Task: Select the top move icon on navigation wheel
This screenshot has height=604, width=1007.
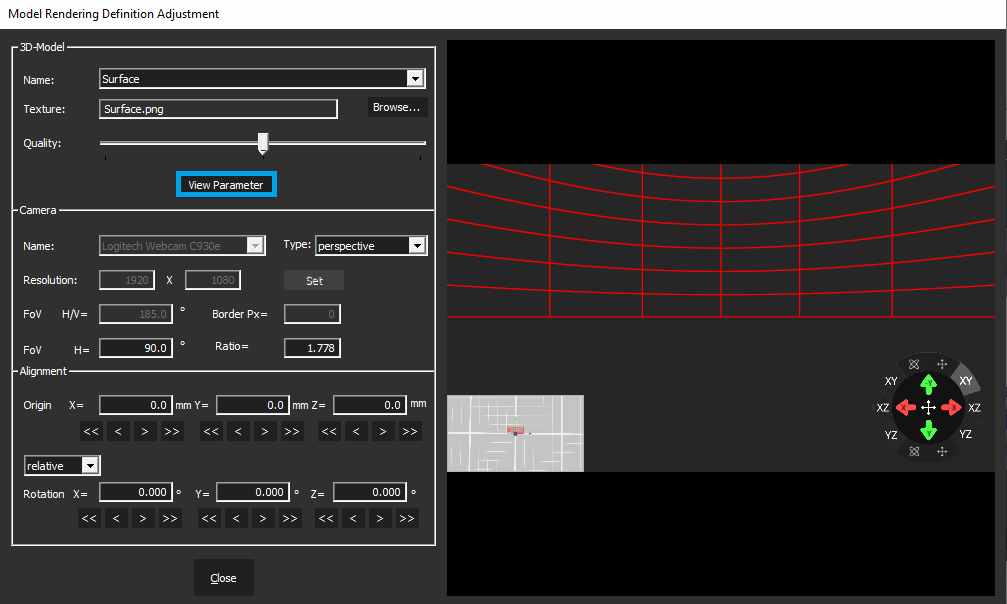Action: pyautogui.click(x=942, y=365)
